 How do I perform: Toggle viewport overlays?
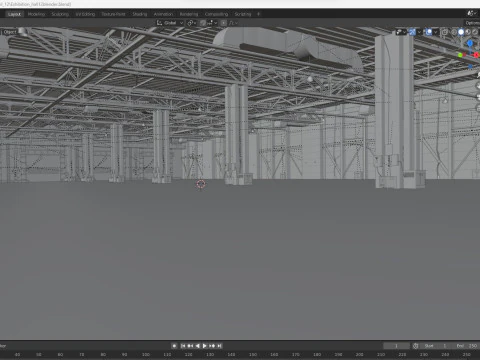429,32
